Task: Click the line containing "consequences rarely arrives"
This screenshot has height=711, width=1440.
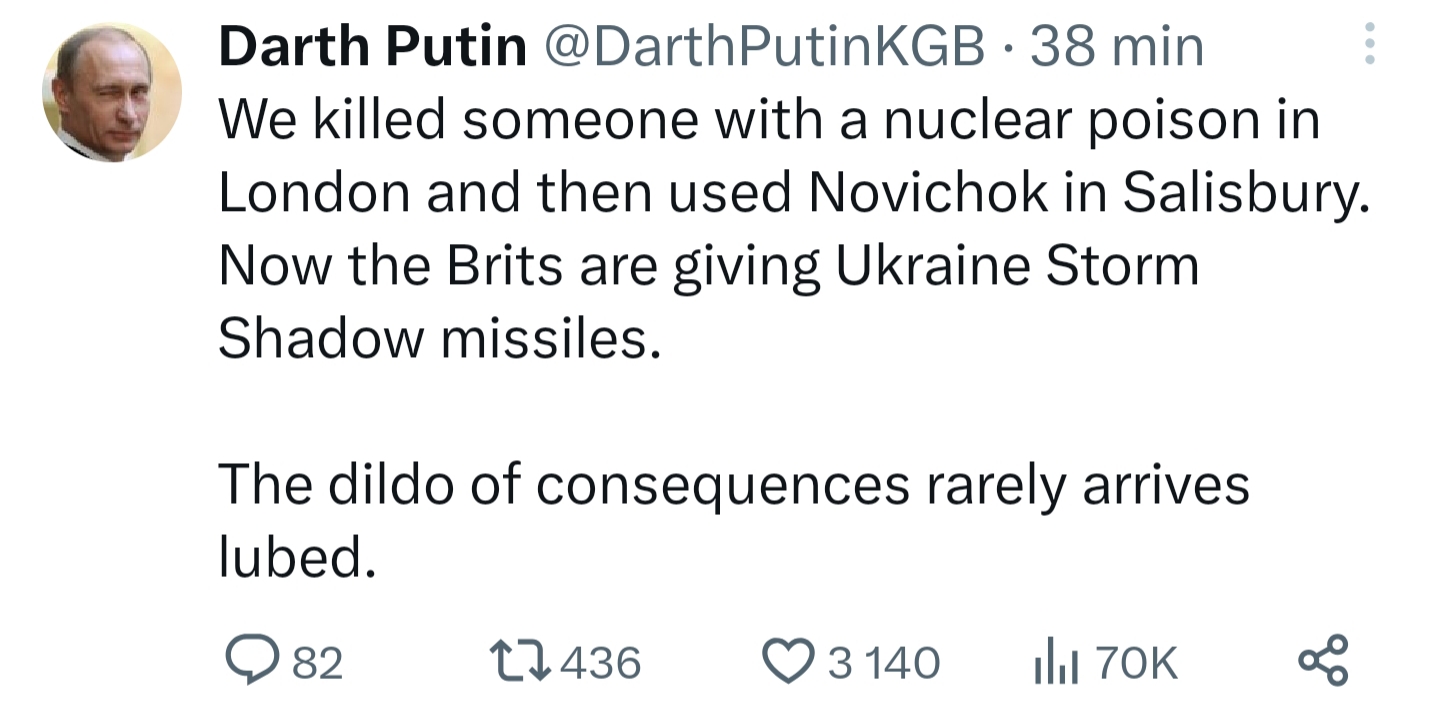Action: 734,486
